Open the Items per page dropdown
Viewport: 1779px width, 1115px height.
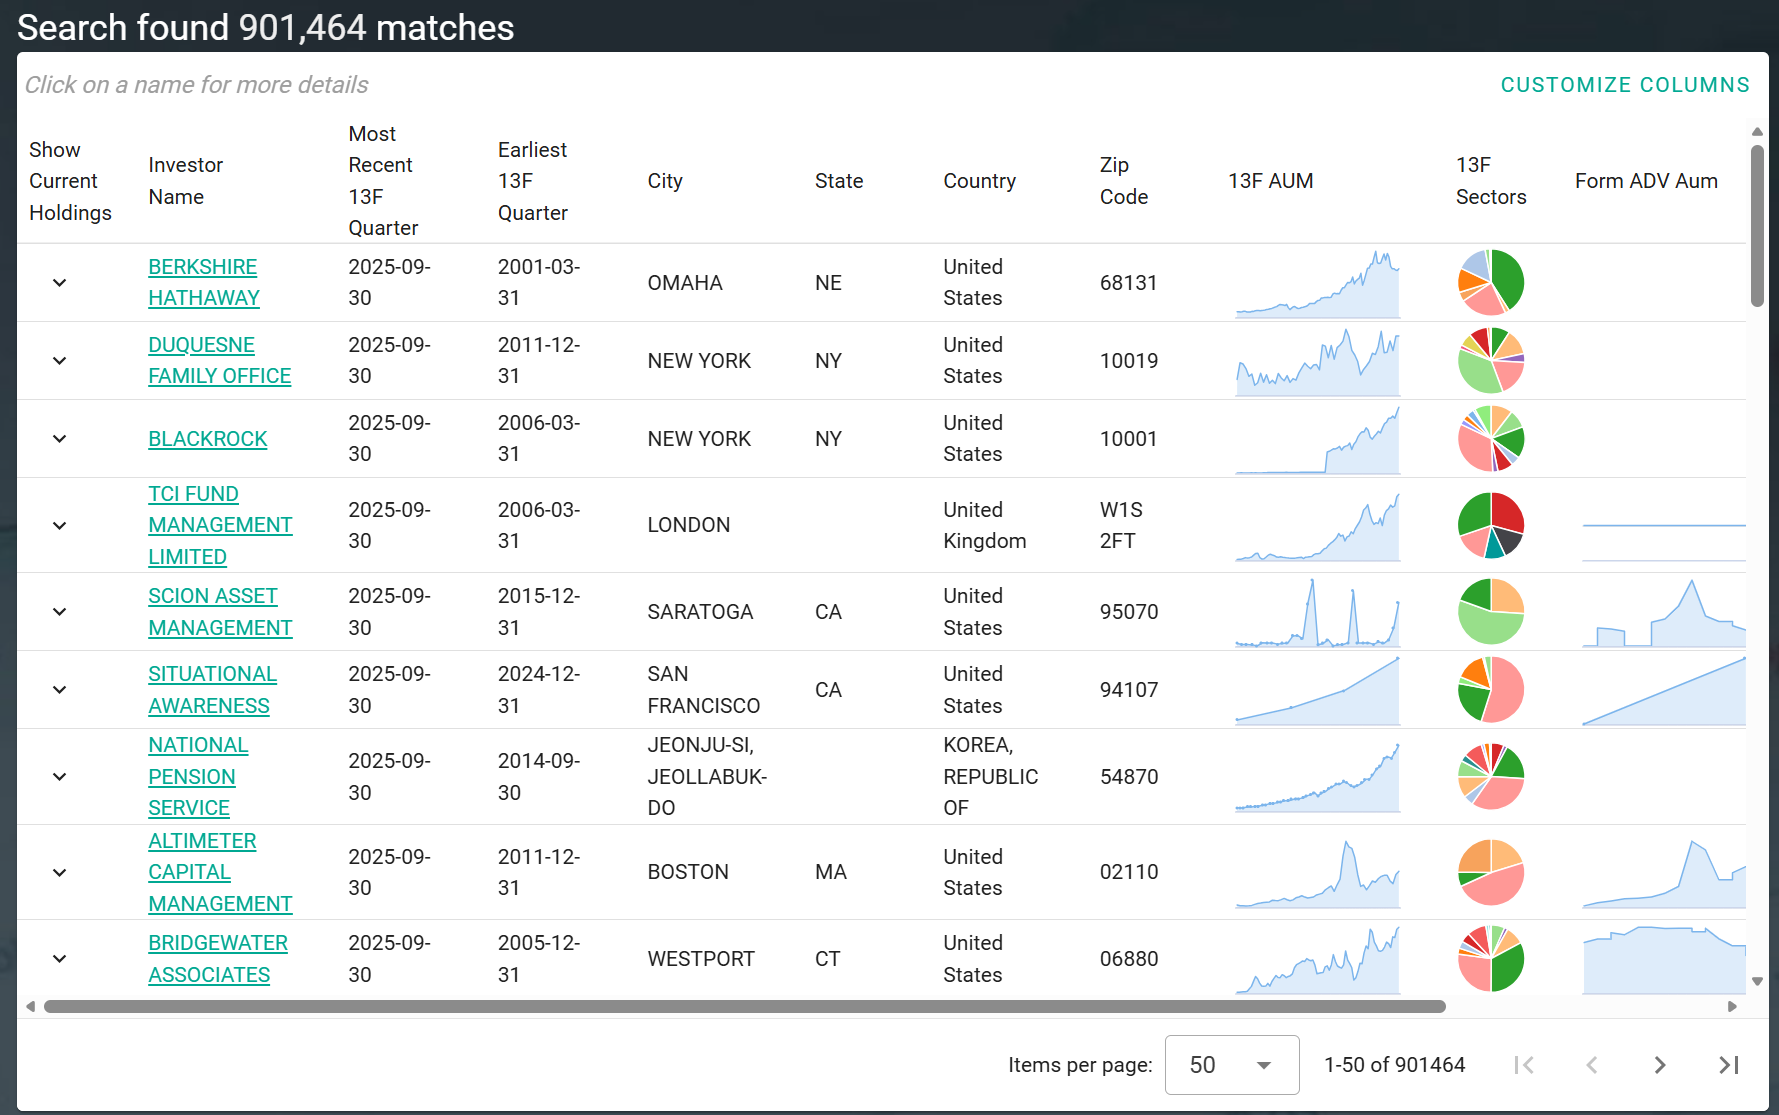tap(1232, 1065)
